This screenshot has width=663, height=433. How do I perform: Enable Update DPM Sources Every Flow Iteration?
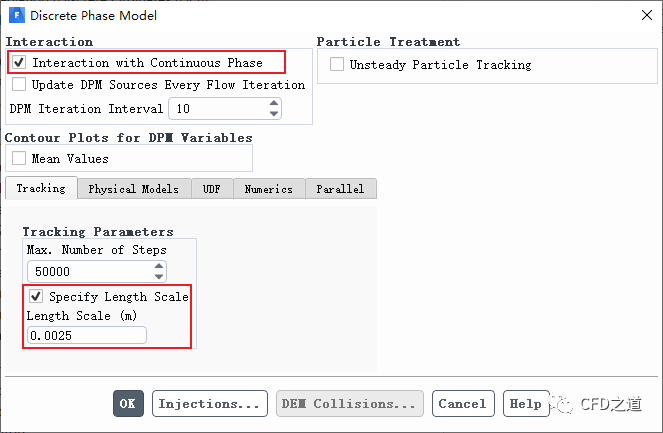(x=20, y=85)
